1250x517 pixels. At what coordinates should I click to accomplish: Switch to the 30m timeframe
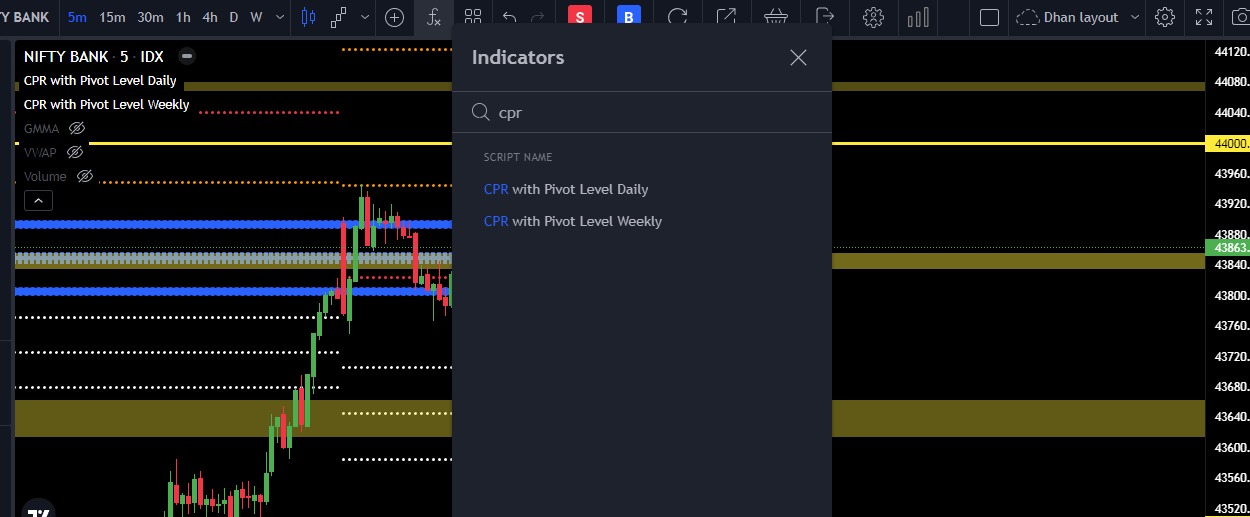[x=151, y=17]
